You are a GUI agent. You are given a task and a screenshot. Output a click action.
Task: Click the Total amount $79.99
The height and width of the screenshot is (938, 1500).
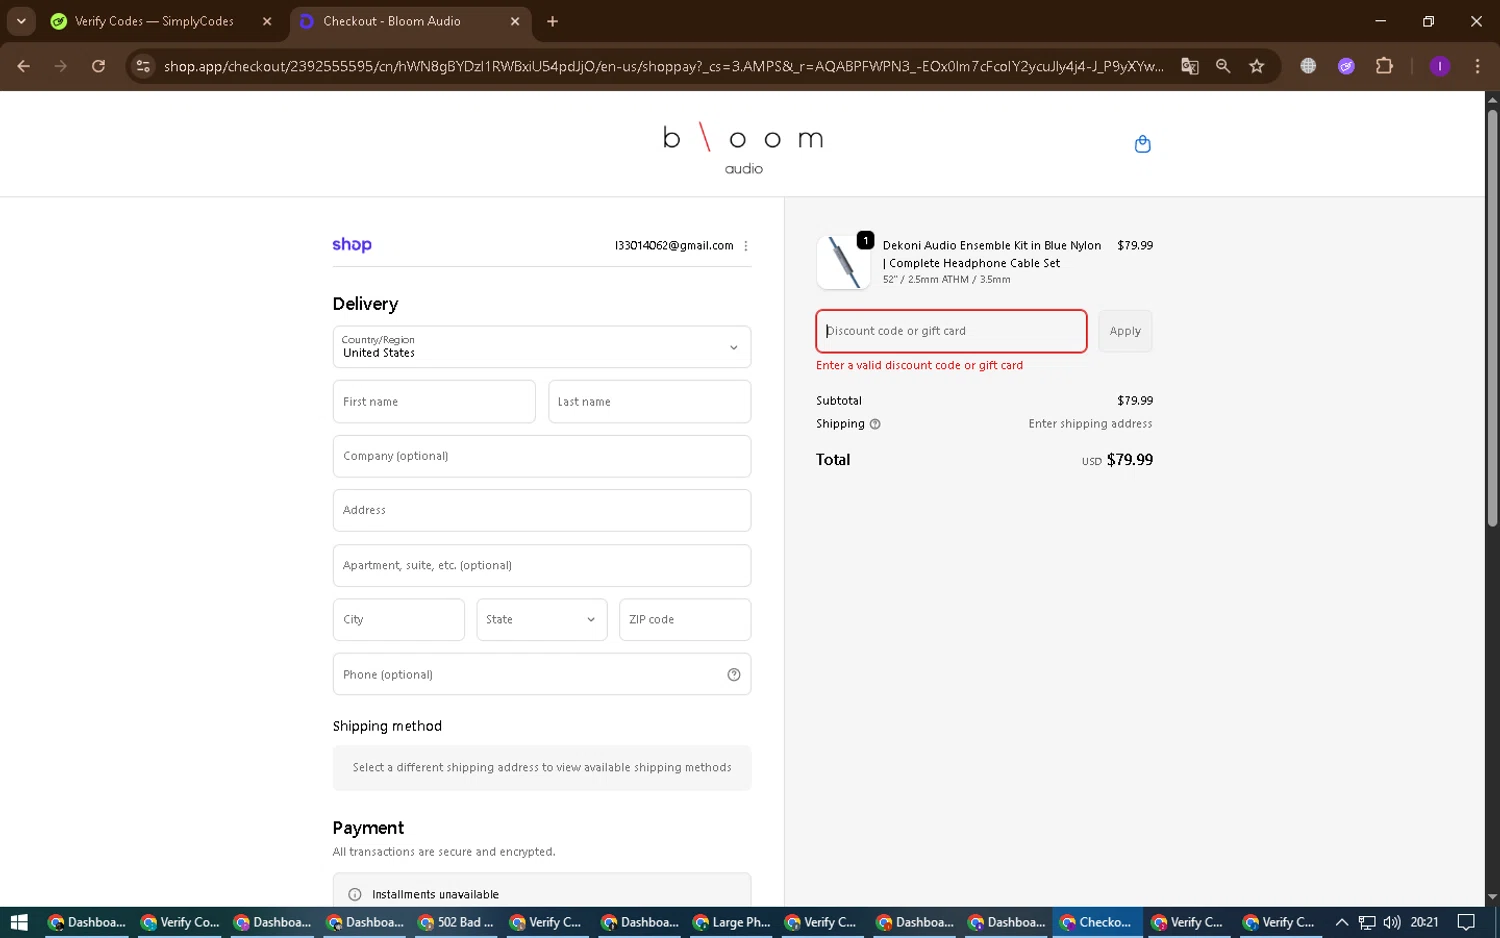tap(1130, 460)
